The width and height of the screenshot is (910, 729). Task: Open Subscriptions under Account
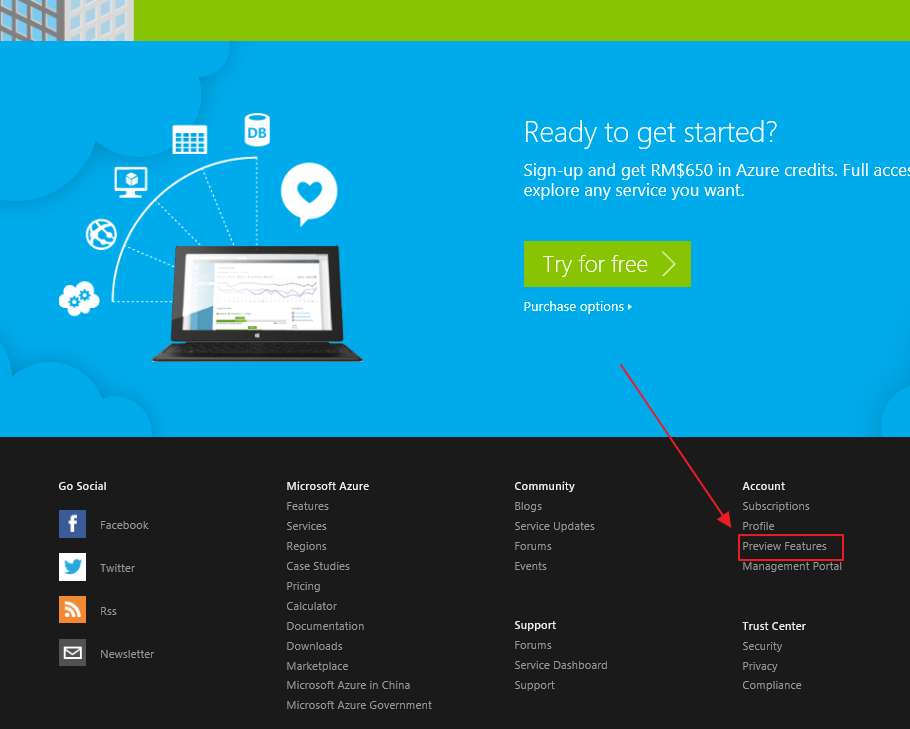pyautogui.click(x=776, y=506)
